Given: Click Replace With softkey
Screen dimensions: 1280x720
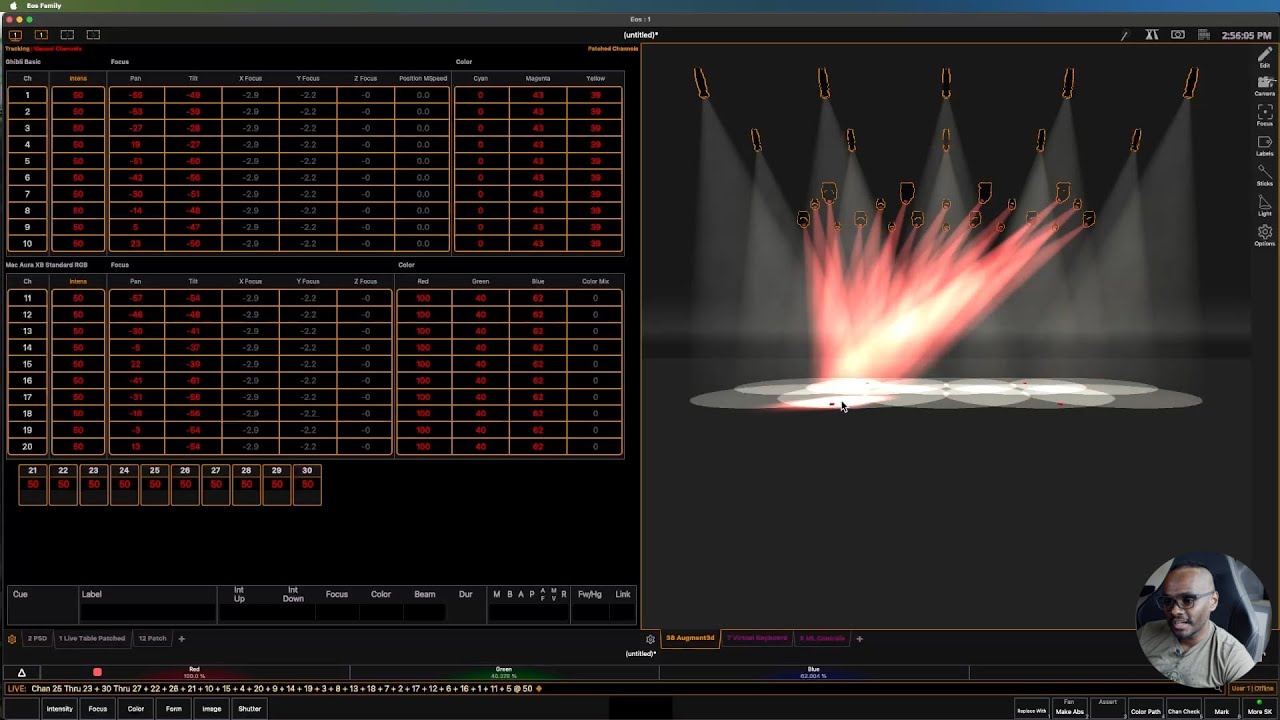Looking at the screenshot, I should coord(1031,709).
